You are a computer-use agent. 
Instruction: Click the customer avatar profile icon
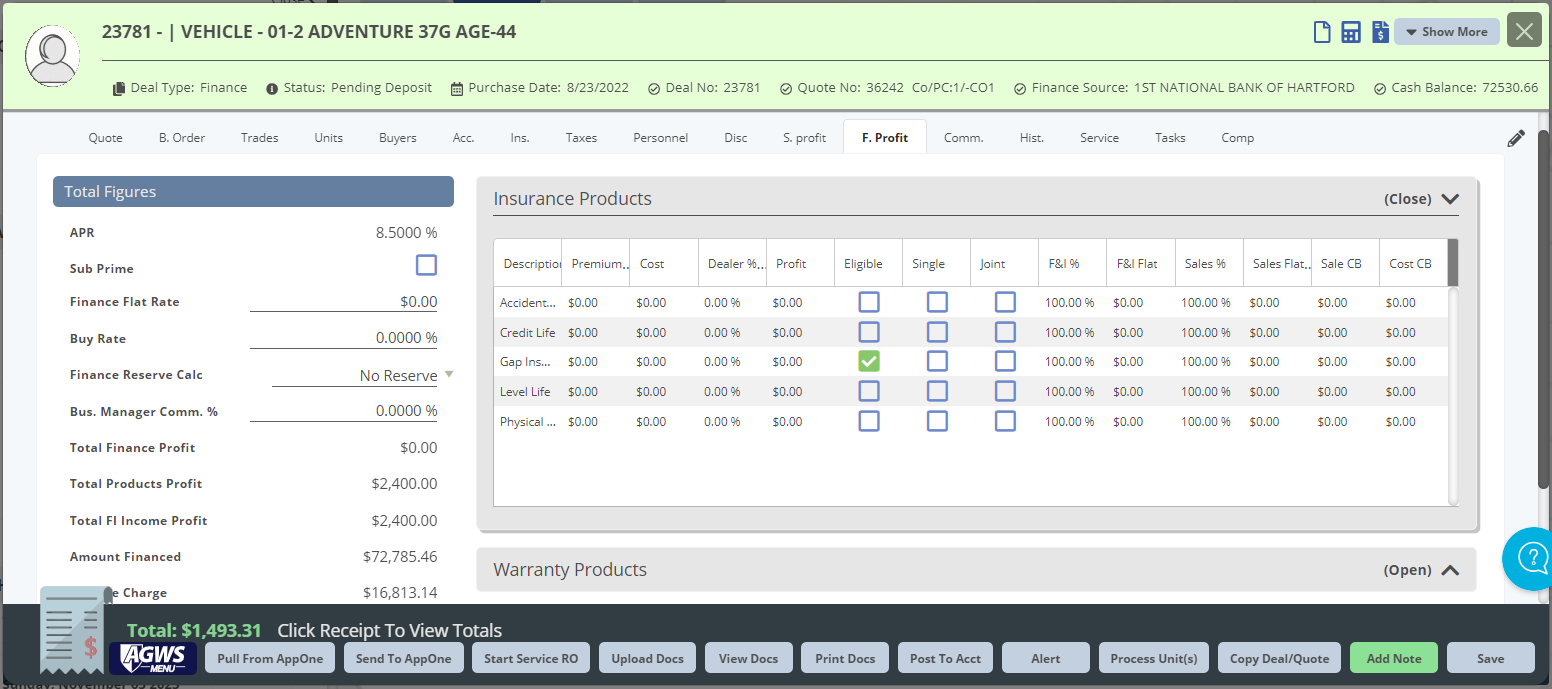tap(53, 55)
